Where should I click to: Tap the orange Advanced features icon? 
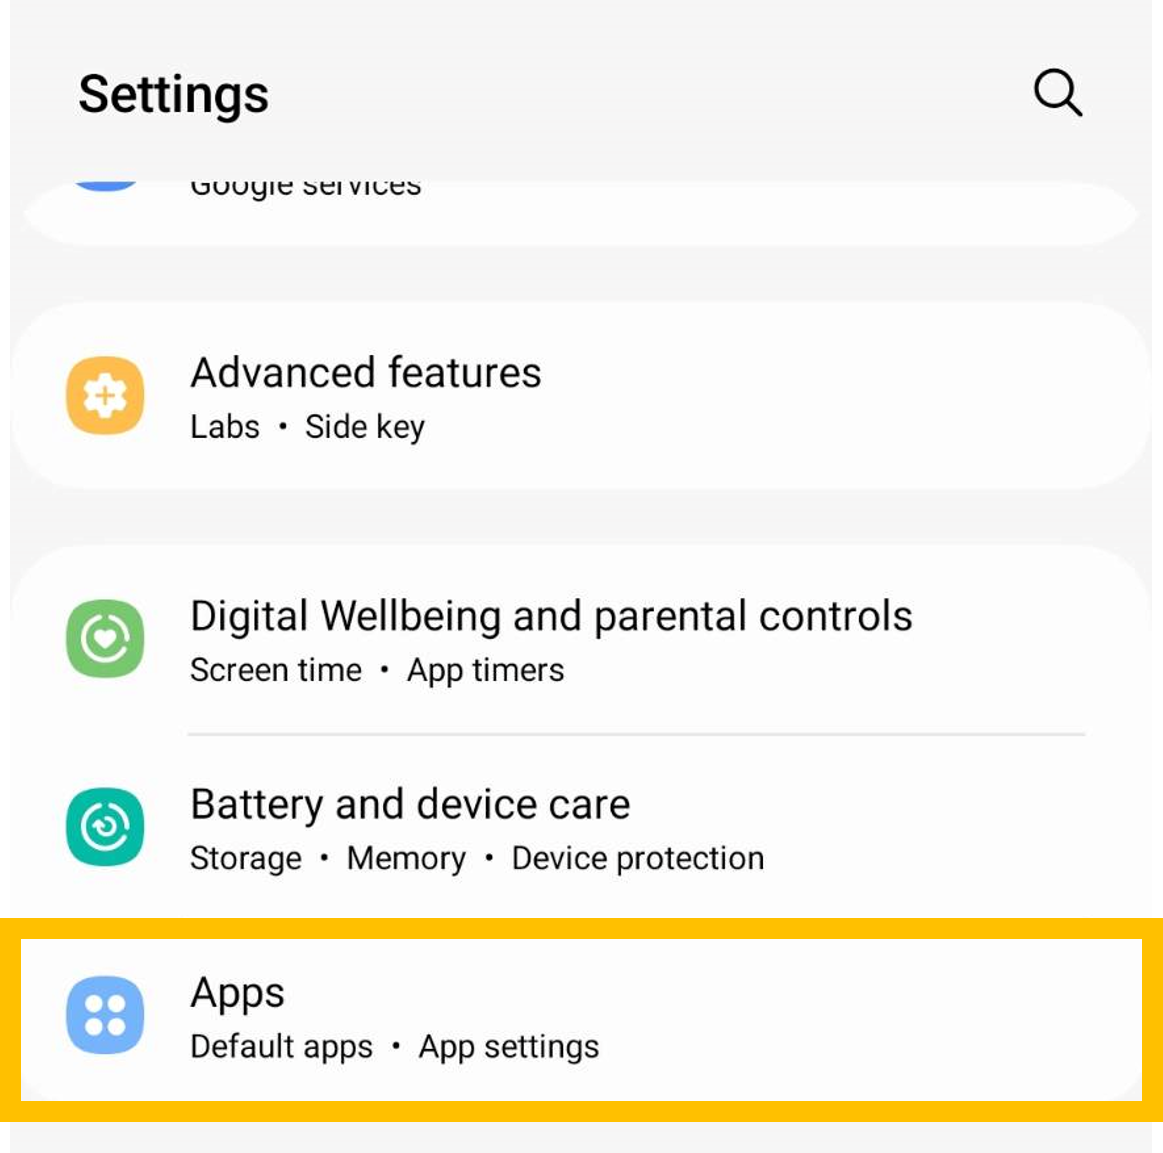(x=105, y=395)
